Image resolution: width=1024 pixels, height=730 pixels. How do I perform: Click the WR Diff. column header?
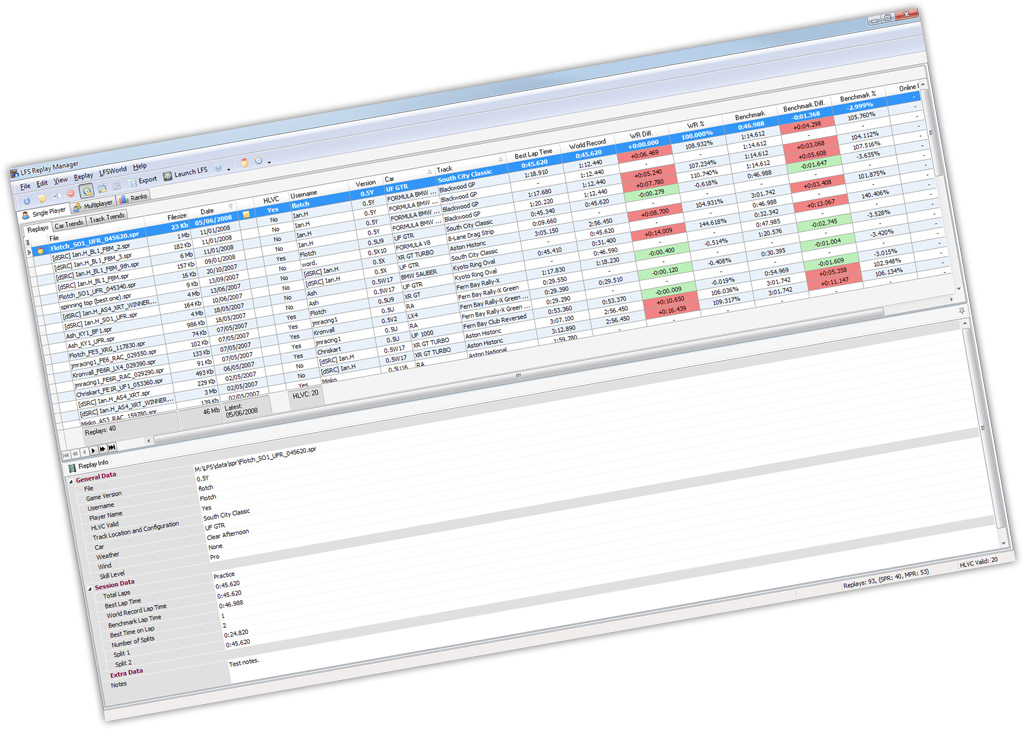(x=641, y=135)
